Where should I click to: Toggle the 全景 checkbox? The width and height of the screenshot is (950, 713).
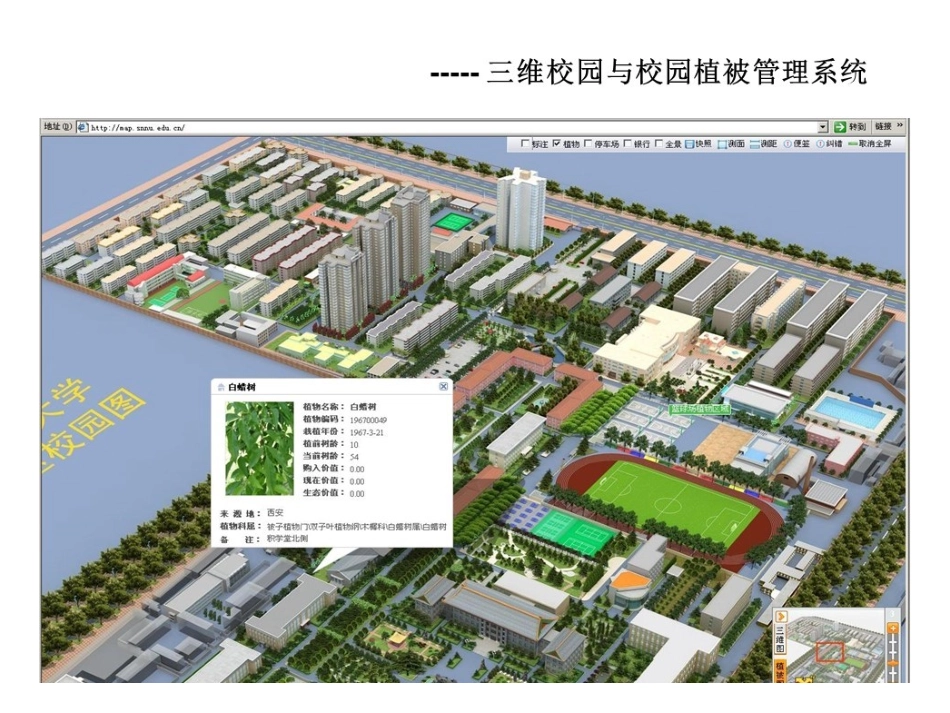[659, 144]
